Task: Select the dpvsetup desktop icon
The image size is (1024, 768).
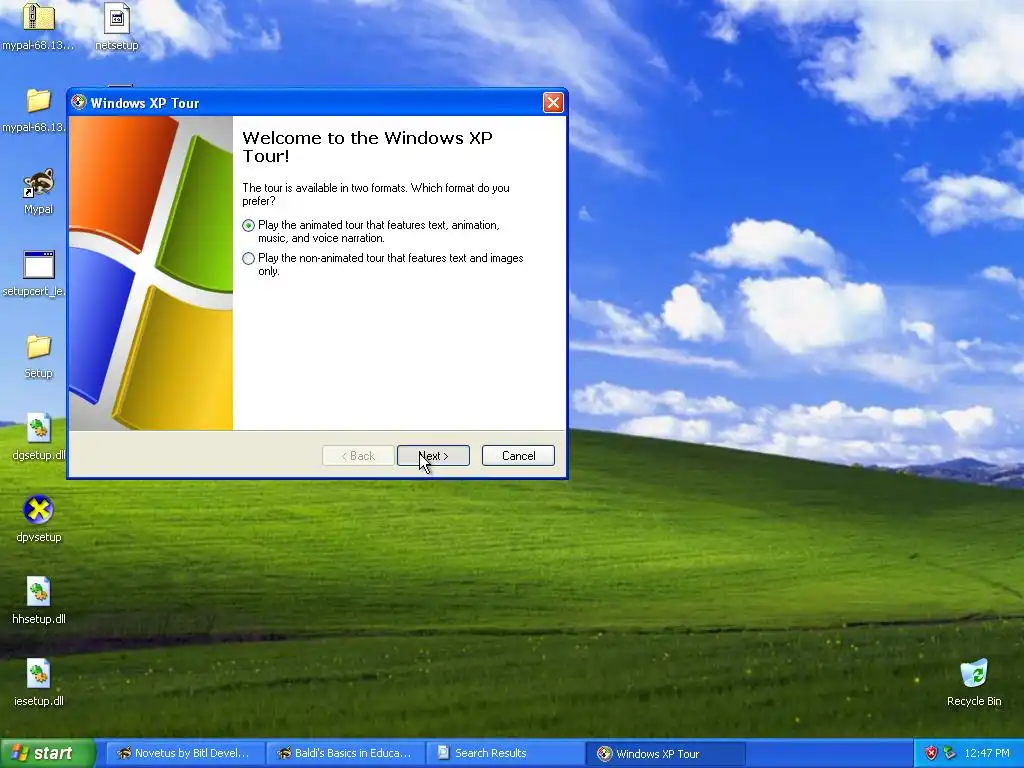Action: 38,519
